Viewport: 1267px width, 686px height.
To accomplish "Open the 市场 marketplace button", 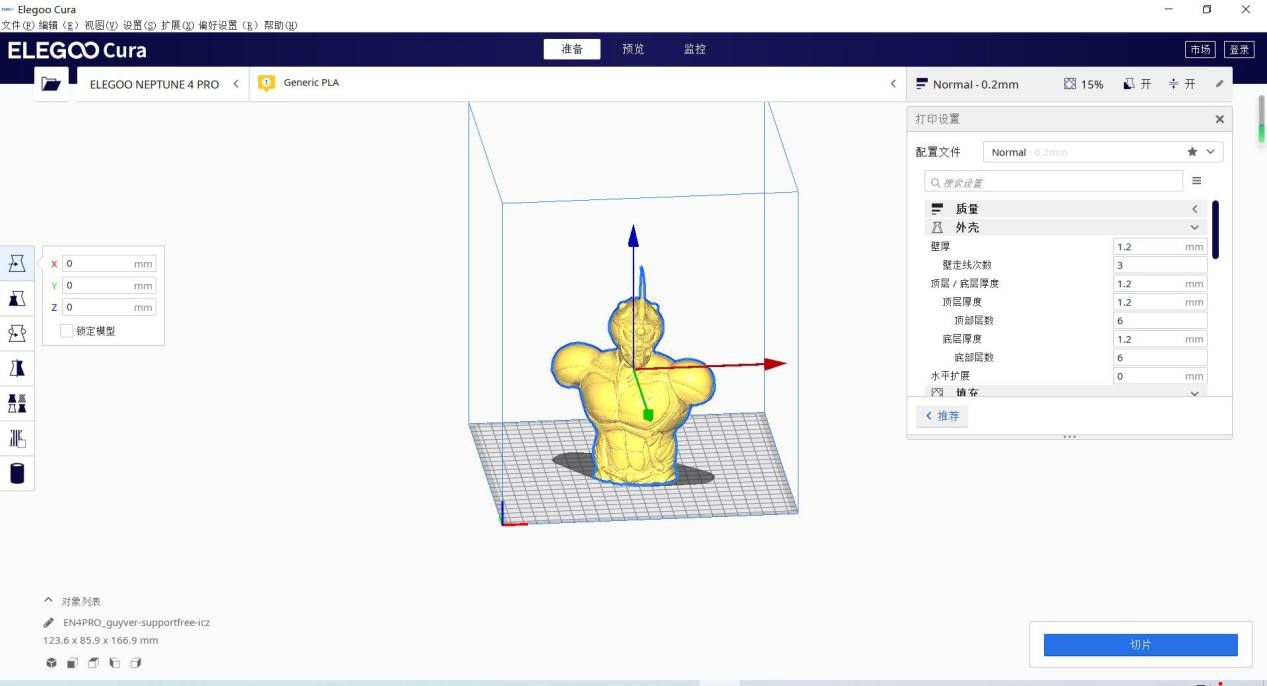I will tap(1200, 50).
